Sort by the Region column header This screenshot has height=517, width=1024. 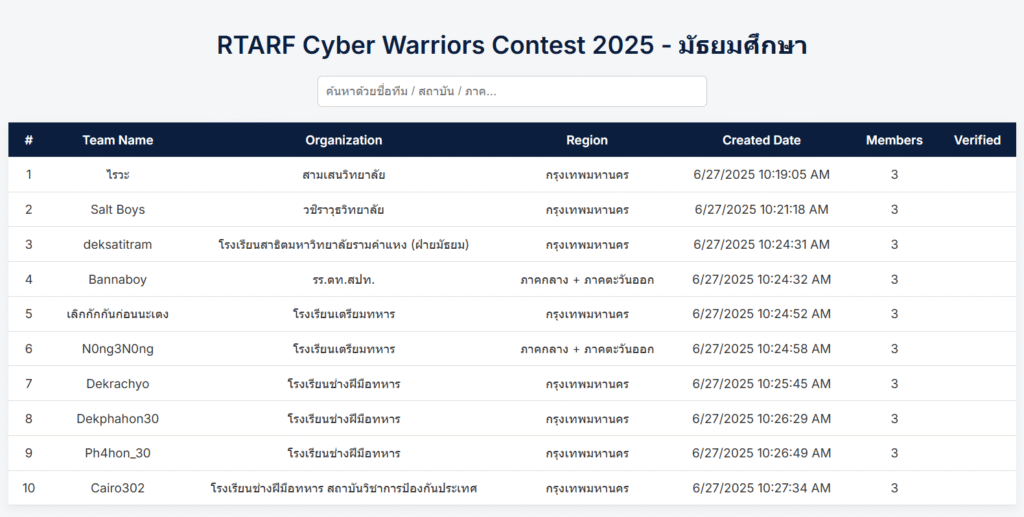click(586, 140)
